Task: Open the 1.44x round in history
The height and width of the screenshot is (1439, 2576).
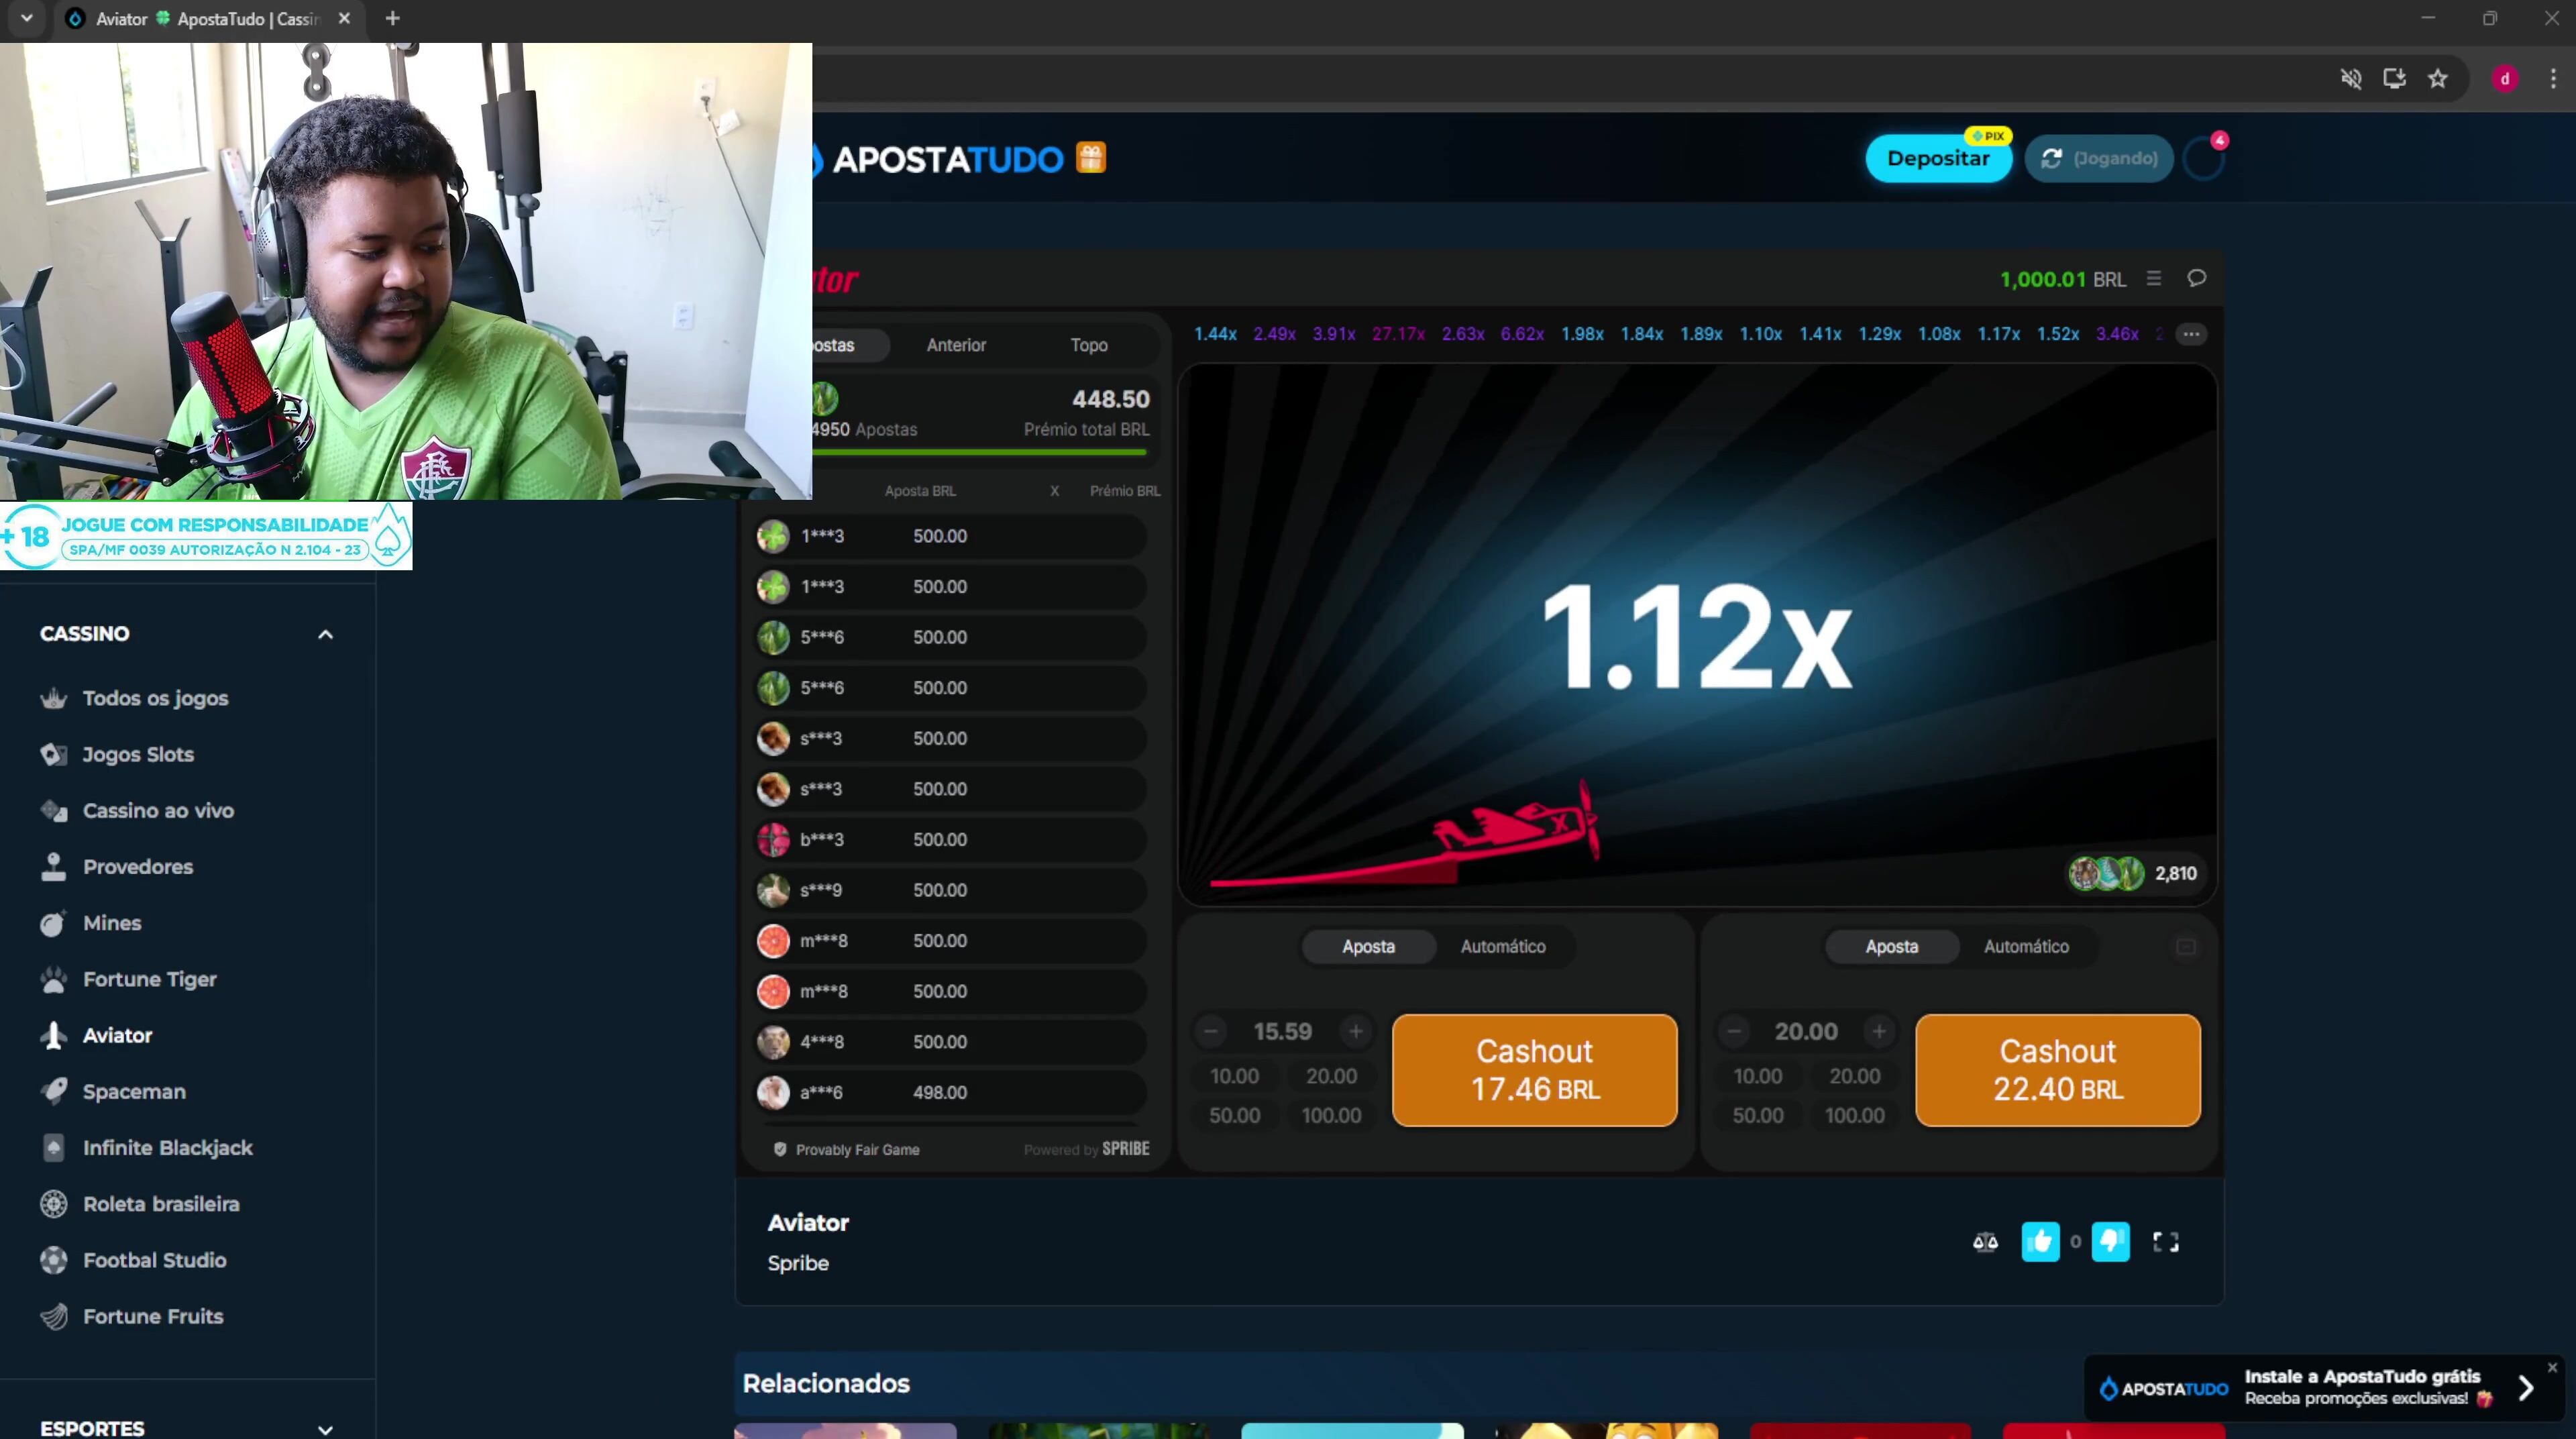Action: coord(1215,334)
